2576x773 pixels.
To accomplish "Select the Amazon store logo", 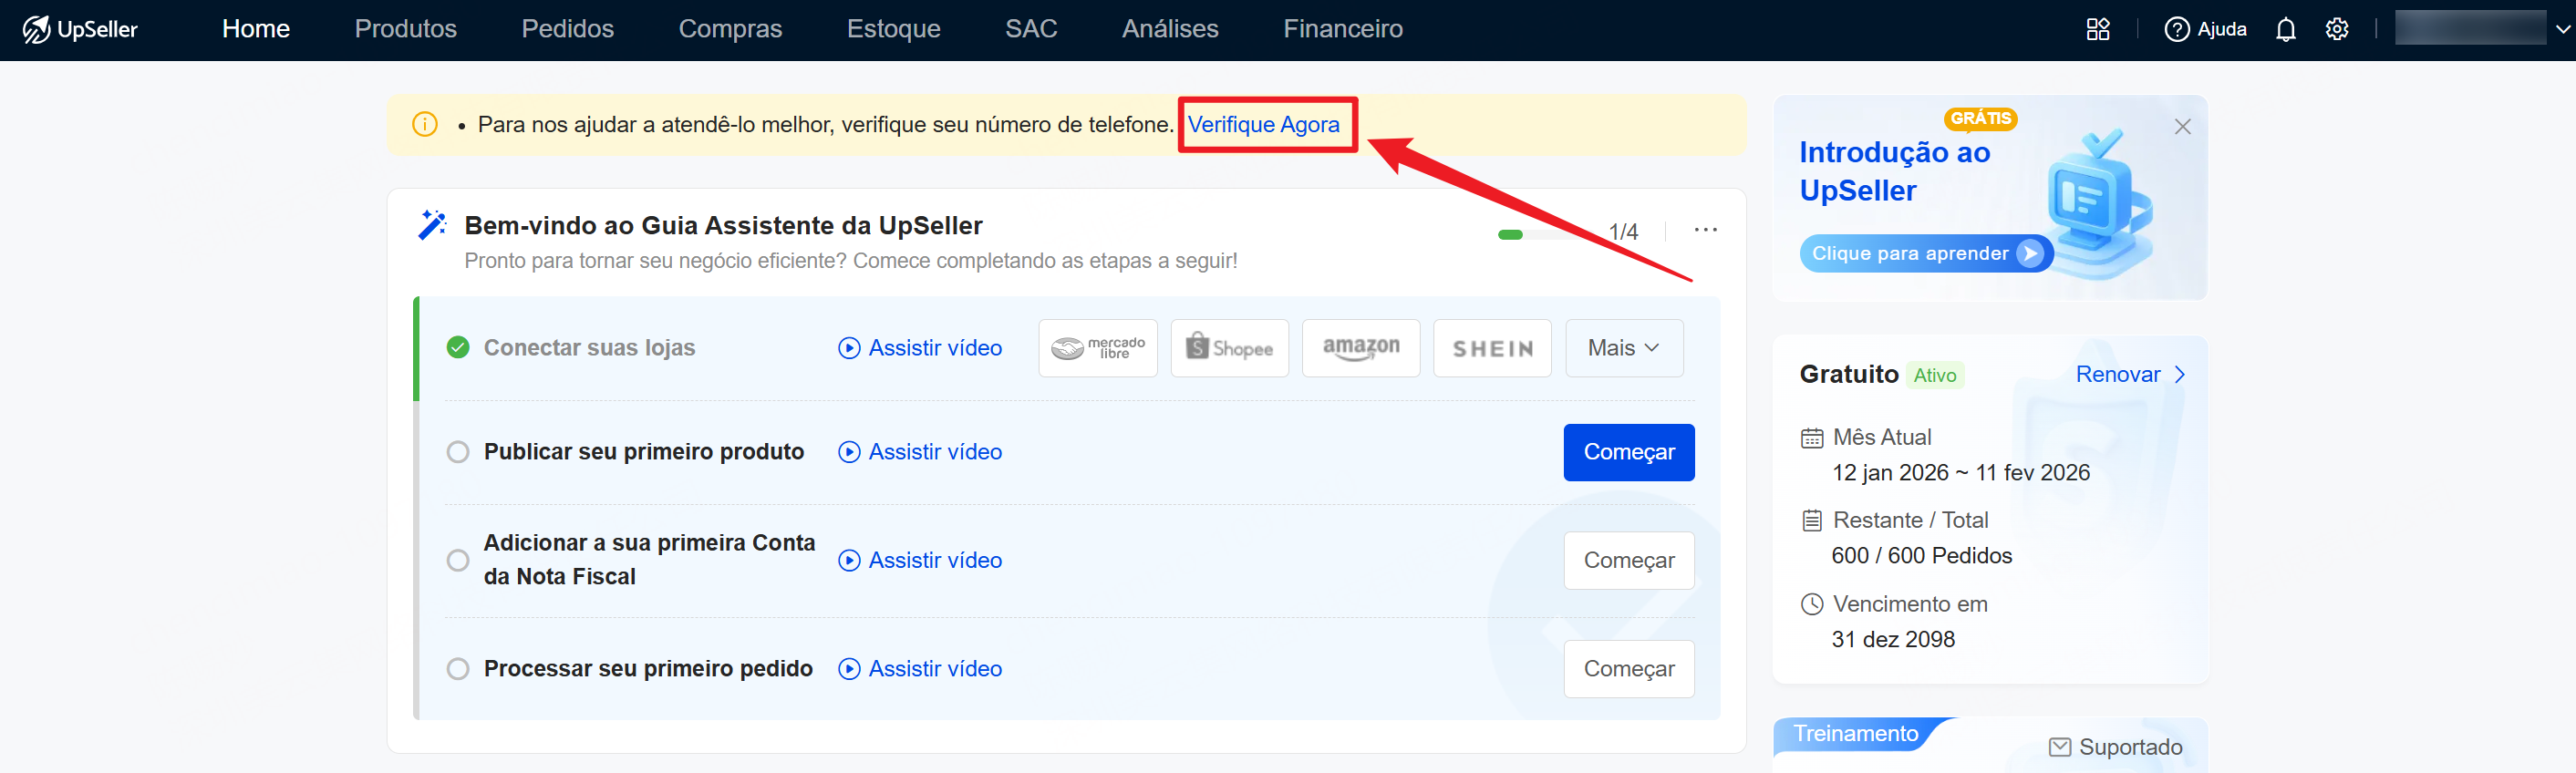I will pyautogui.click(x=1360, y=348).
